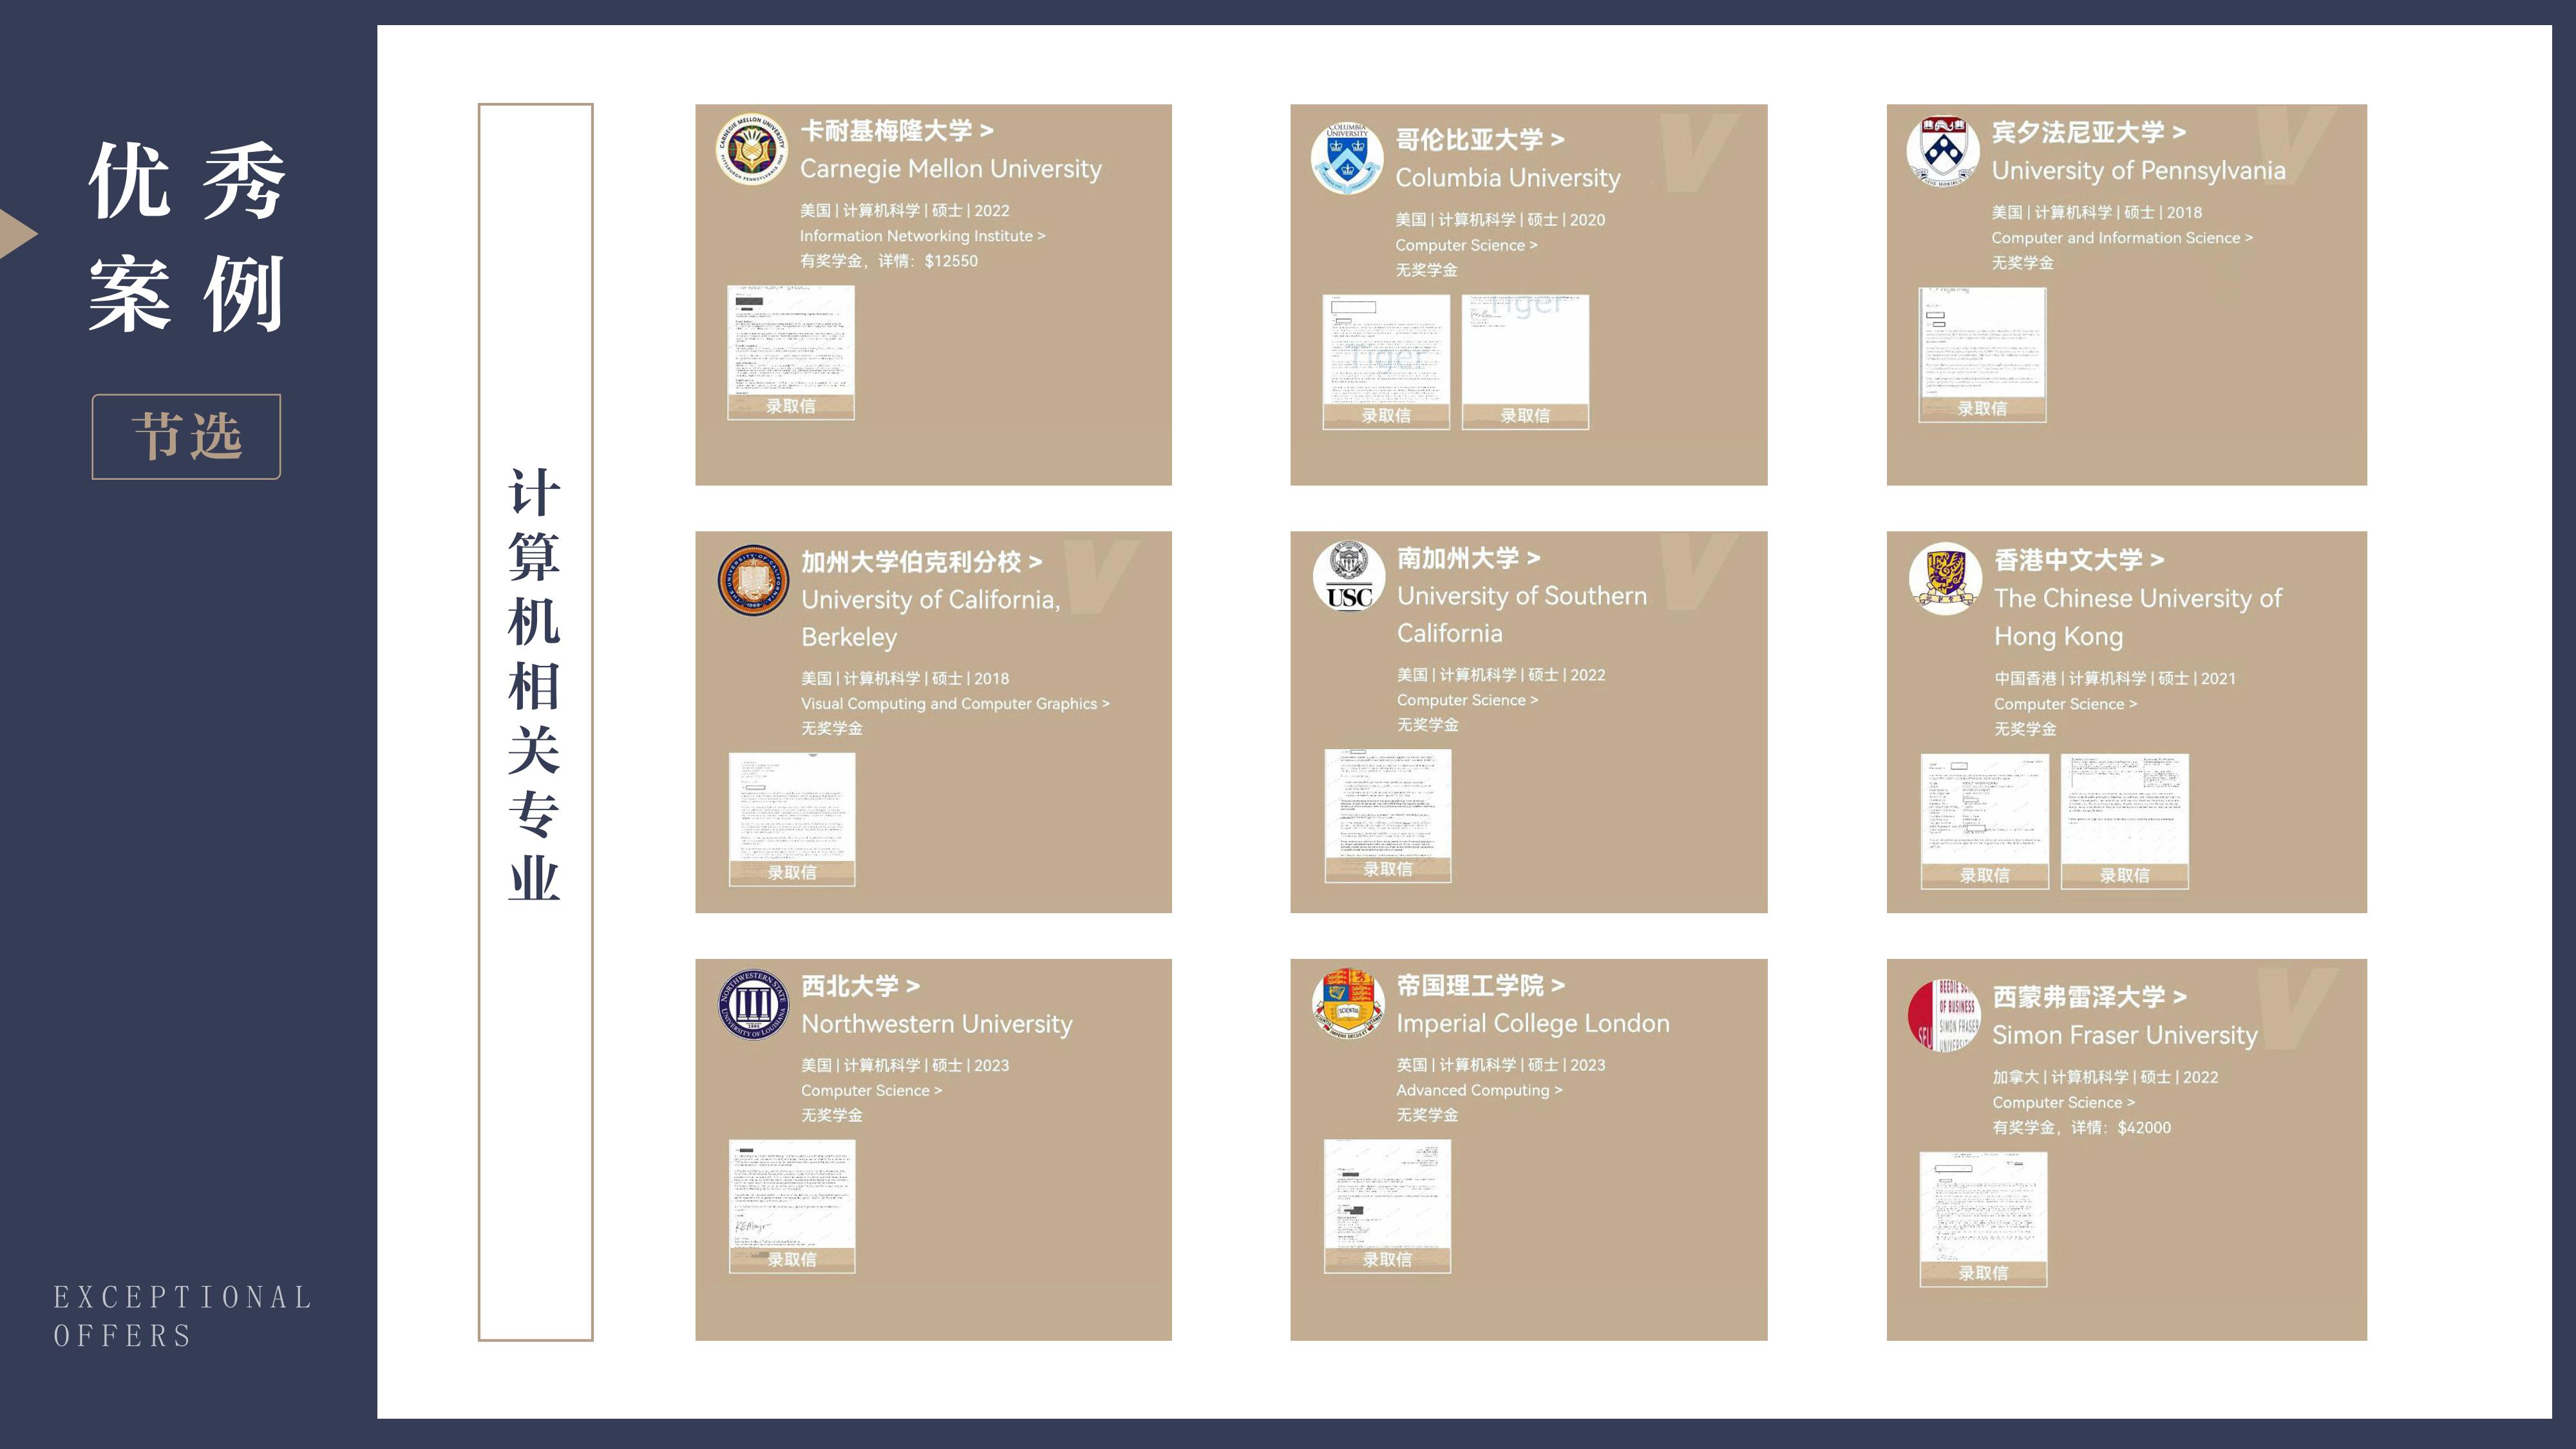Open the 南加州大学 > heading link
The height and width of the screenshot is (1449, 2576).
[x=1468, y=558]
